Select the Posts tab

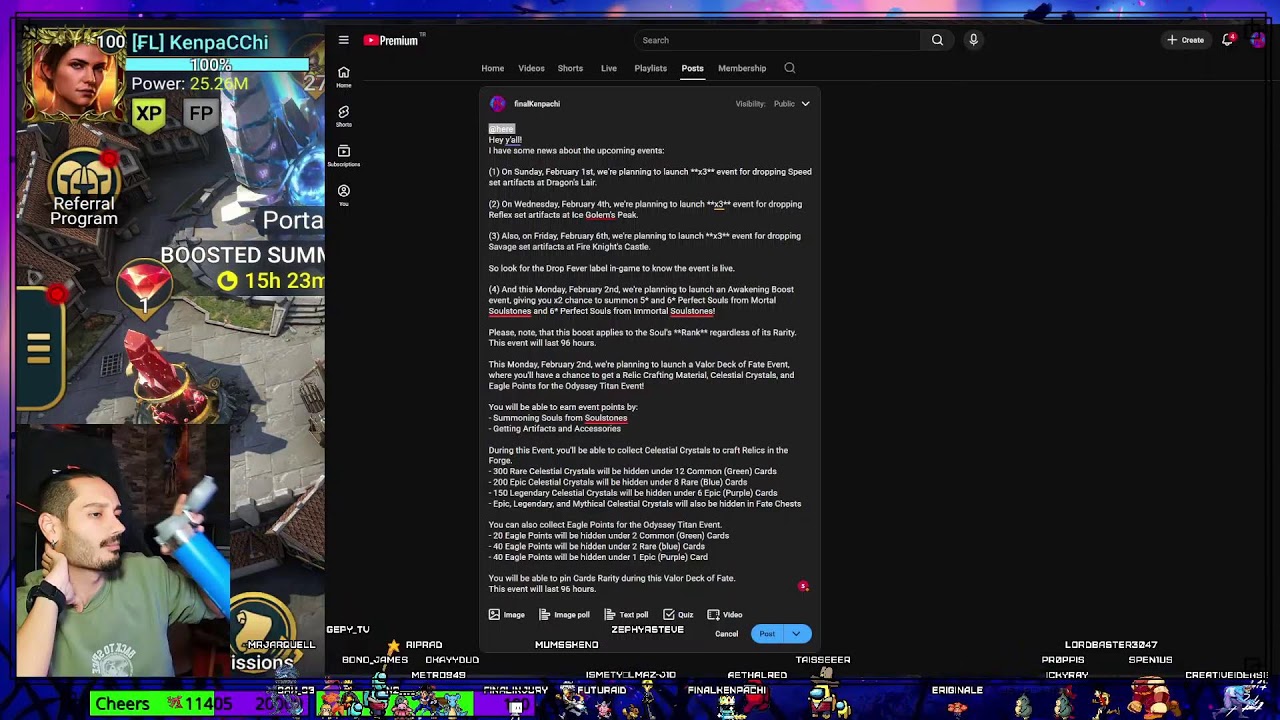692,68
